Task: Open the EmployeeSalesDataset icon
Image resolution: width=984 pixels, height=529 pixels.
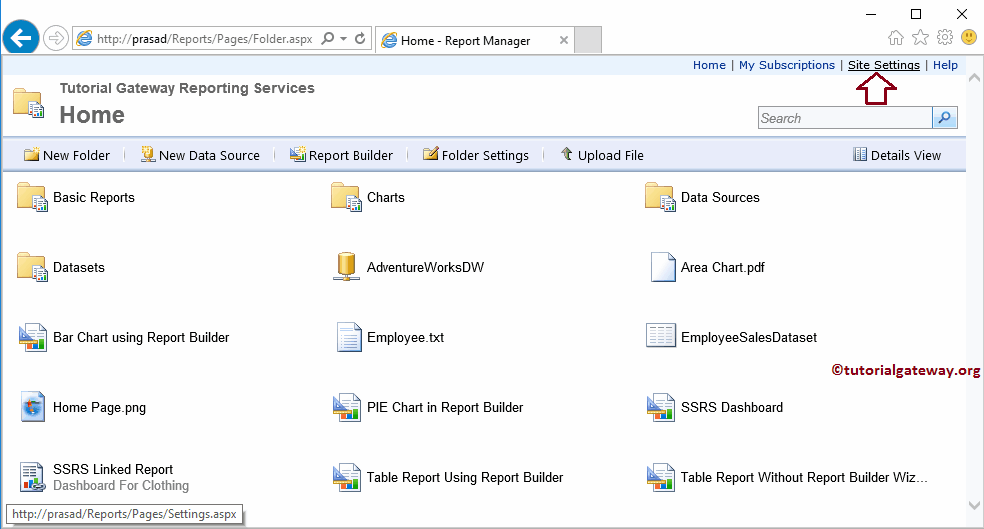Action: [661, 337]
